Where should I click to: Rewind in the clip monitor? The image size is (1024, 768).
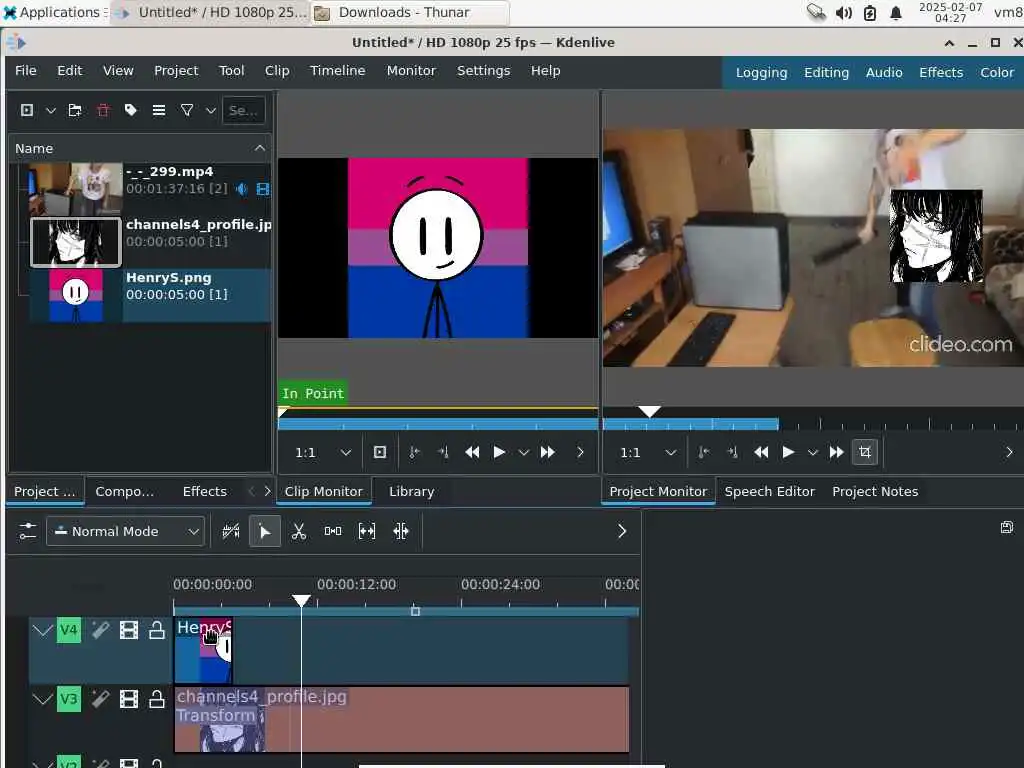pyautogui.click(x=472, y=452)
